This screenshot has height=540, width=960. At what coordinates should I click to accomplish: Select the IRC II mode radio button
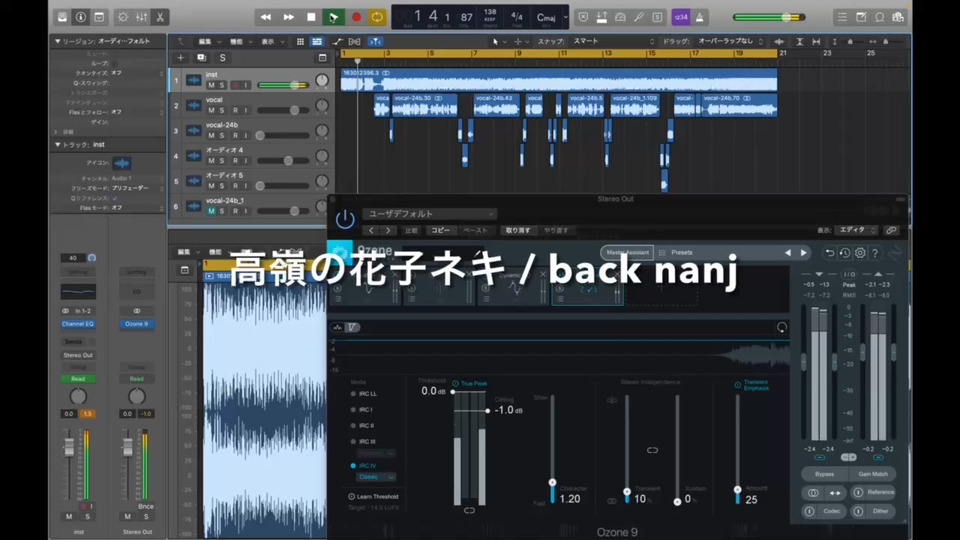tap(353, 426)
